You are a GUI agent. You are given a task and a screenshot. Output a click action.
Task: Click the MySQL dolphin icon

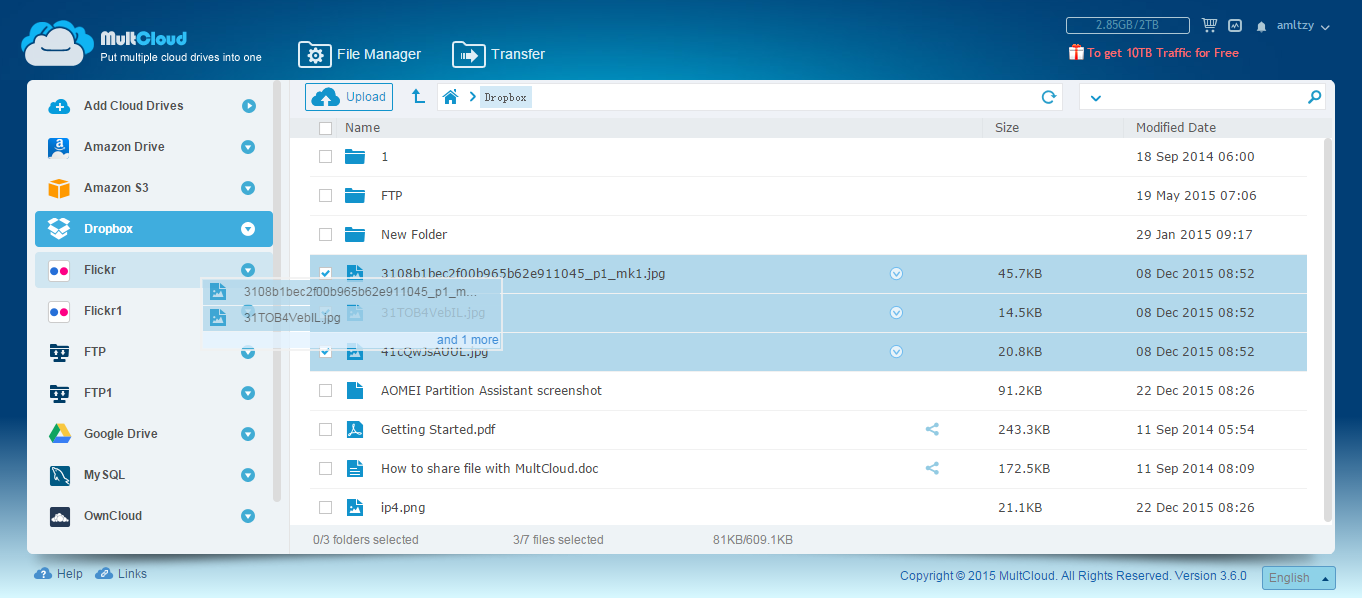click(59, 475)
